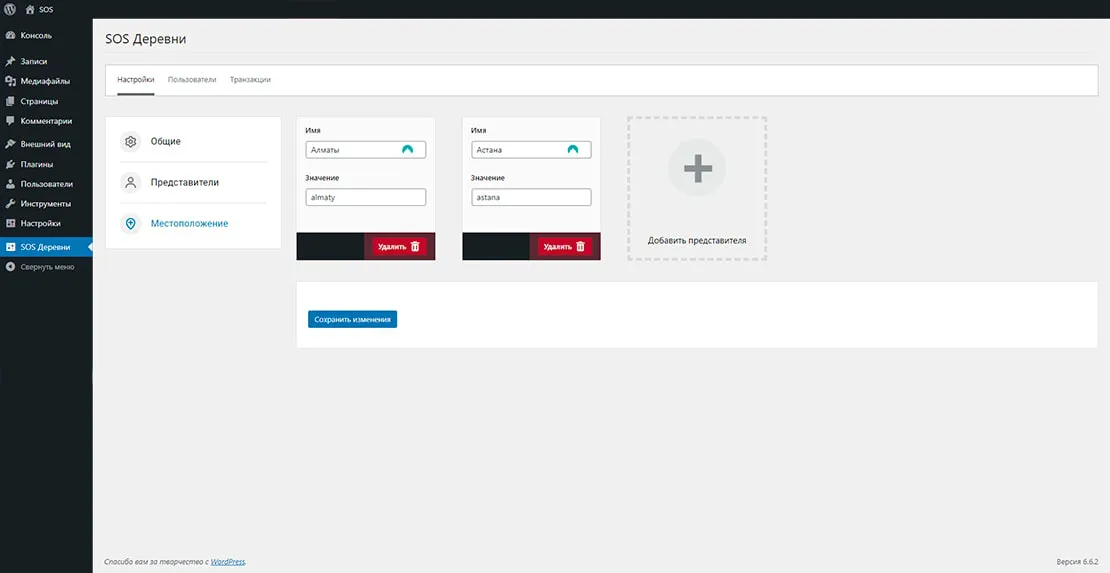Delete the Астана location card
Image resolution: width=1110 pixels, height=573 pixels.
coord(565,246)
